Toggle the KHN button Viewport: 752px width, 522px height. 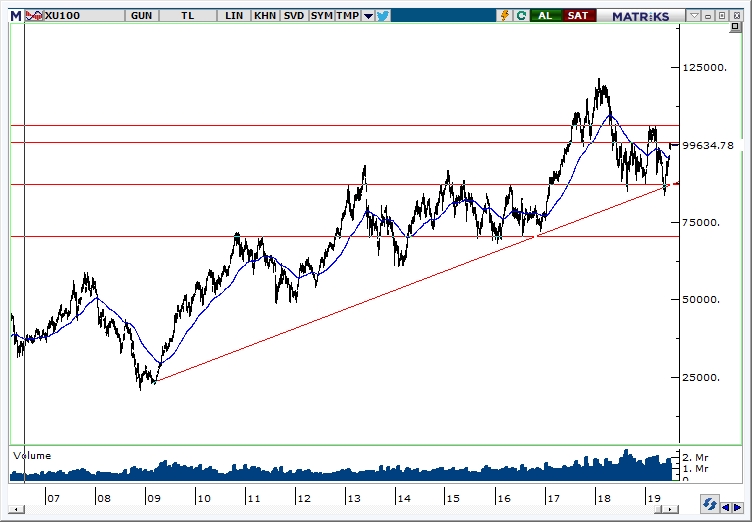coord(265,16)
